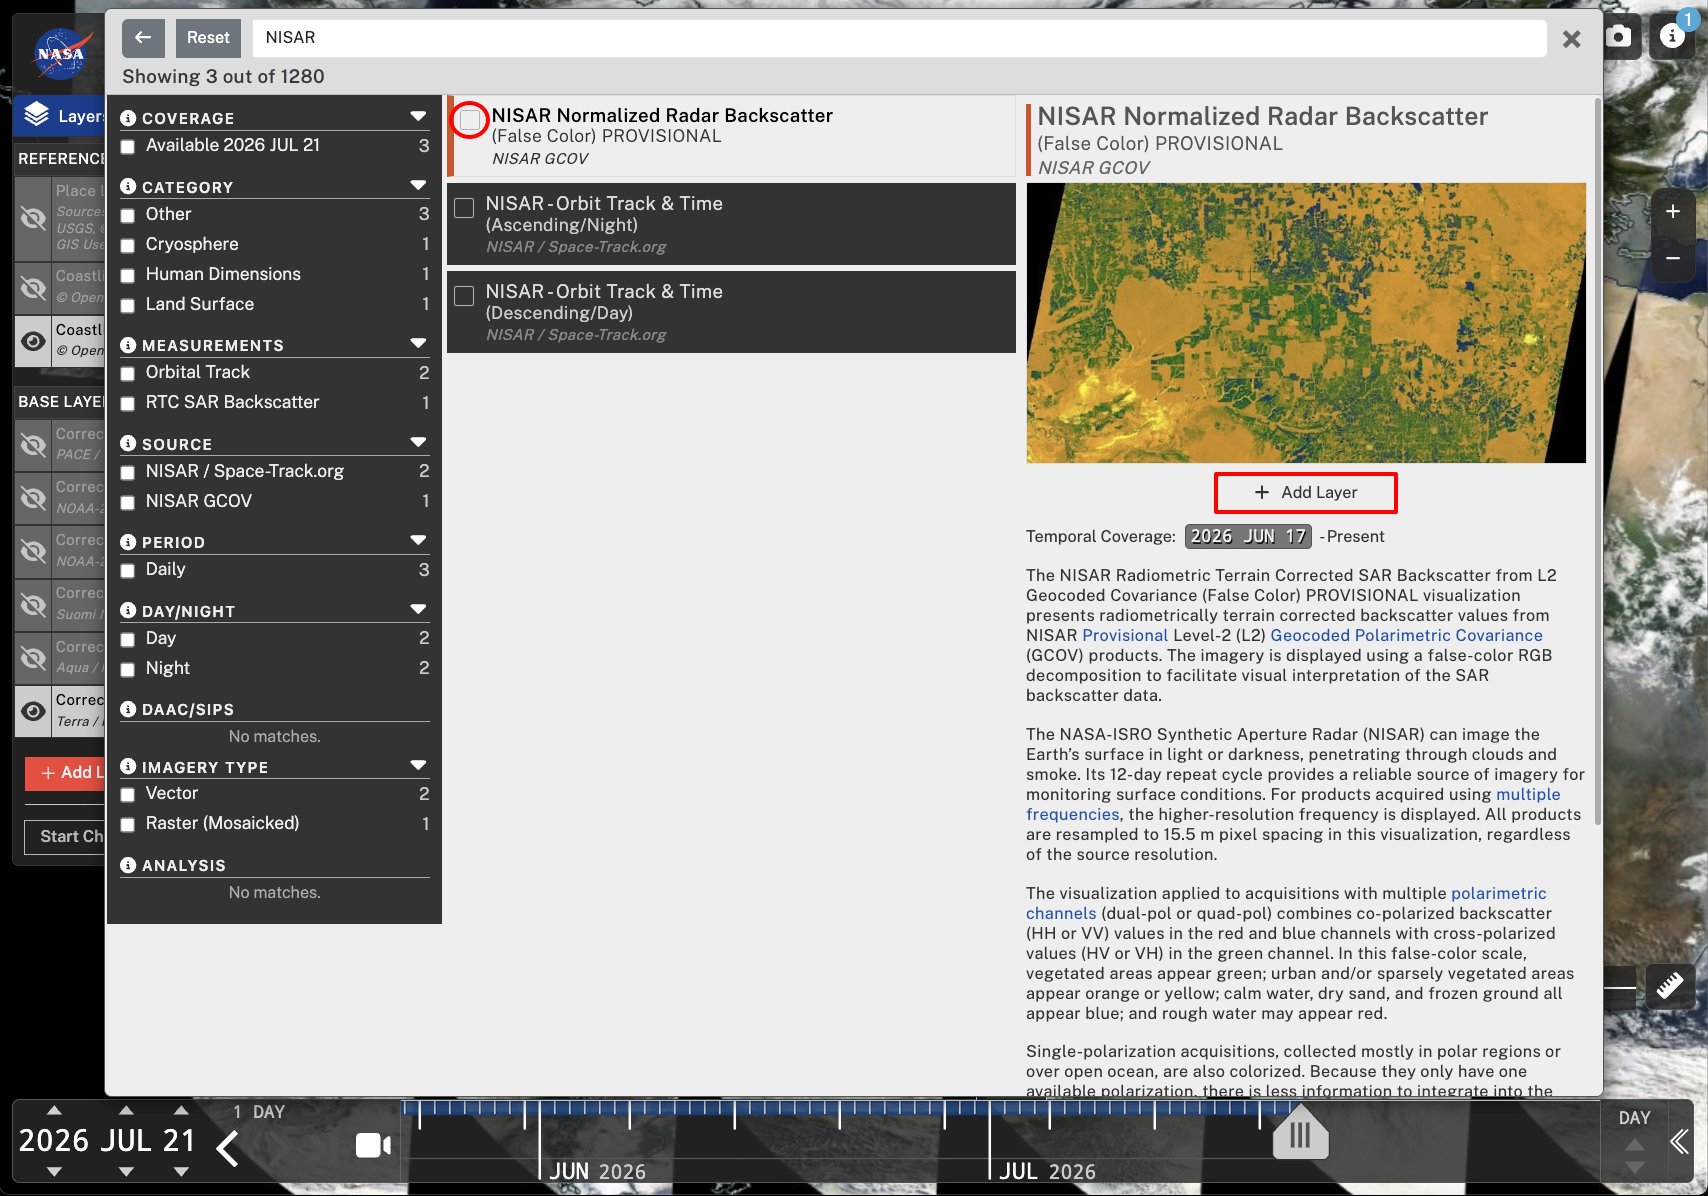Check the Night filter
1708x1196 pixels.
[x=128, y=670]
